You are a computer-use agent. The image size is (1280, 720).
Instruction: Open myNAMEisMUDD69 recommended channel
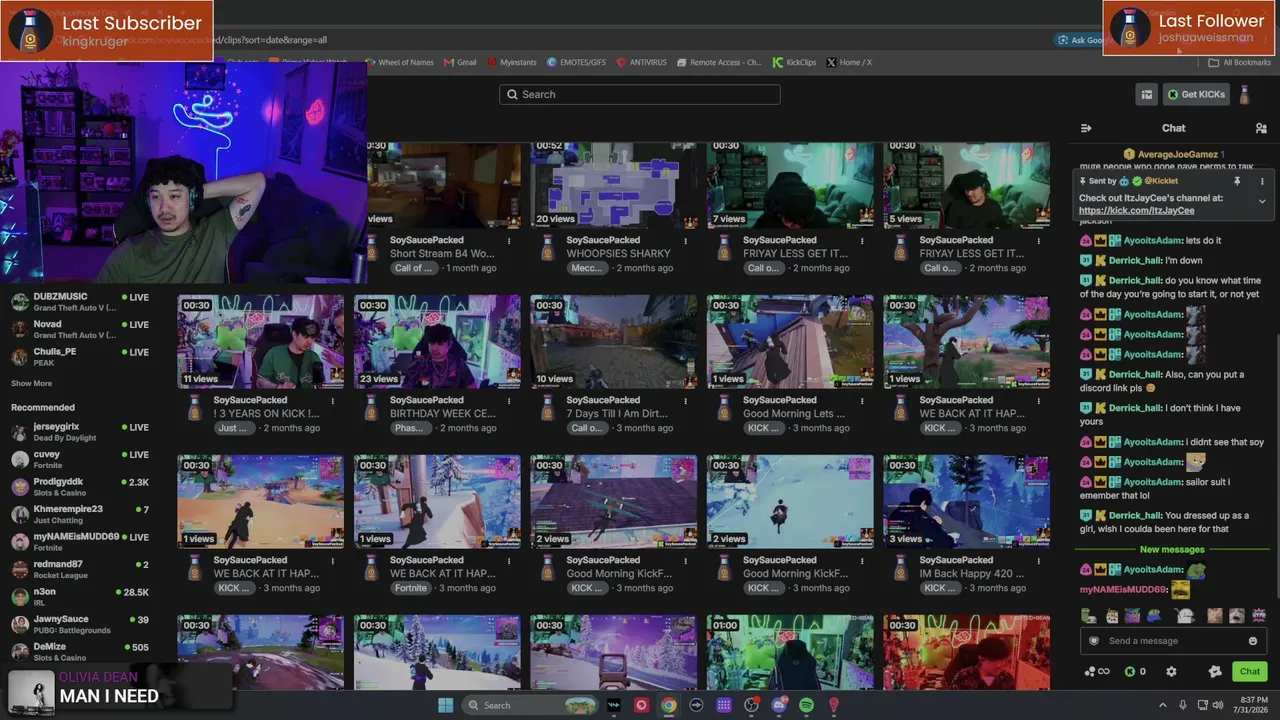[x=80, y=541]
